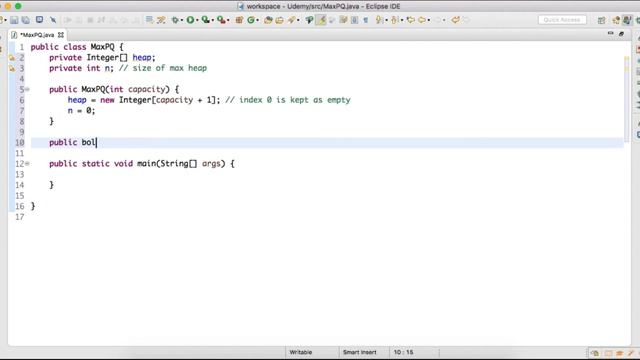Click the Smart Insert status entry

(360, 352)
